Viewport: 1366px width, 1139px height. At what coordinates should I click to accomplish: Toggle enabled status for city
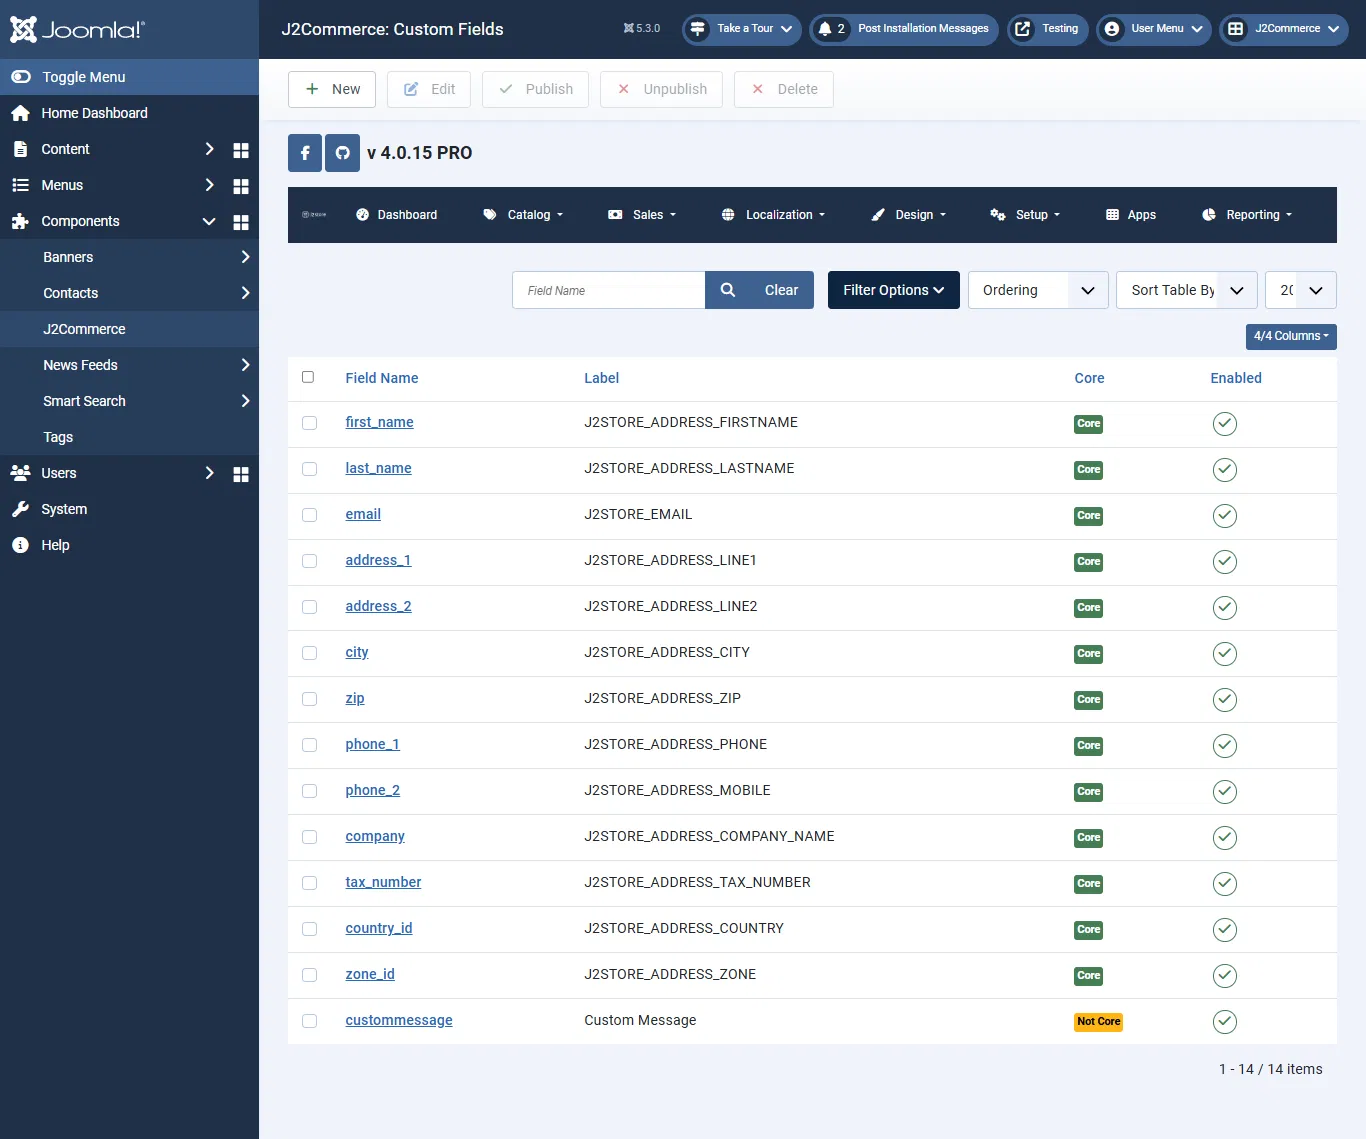(x=1225, y=654)
